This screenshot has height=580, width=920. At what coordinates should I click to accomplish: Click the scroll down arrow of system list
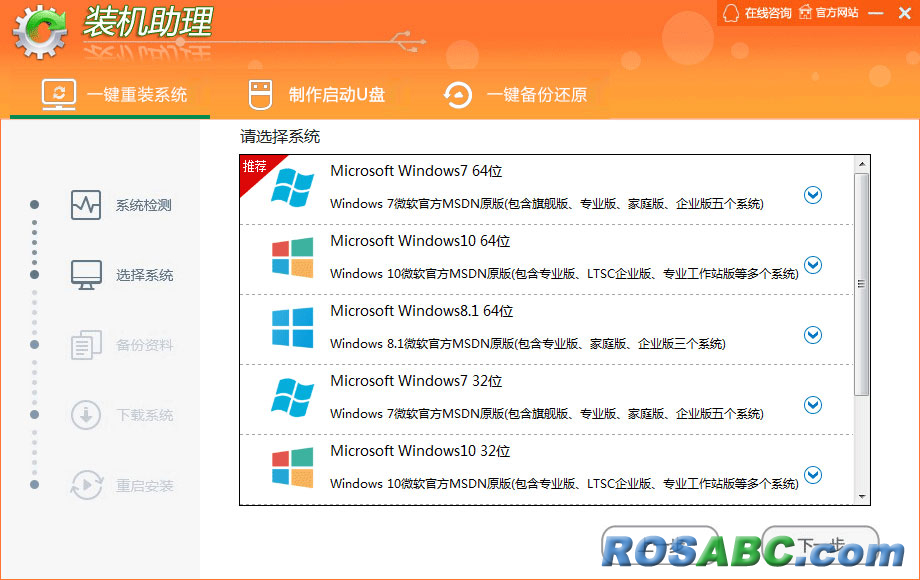pyautogui.click(x=862, y=497)
